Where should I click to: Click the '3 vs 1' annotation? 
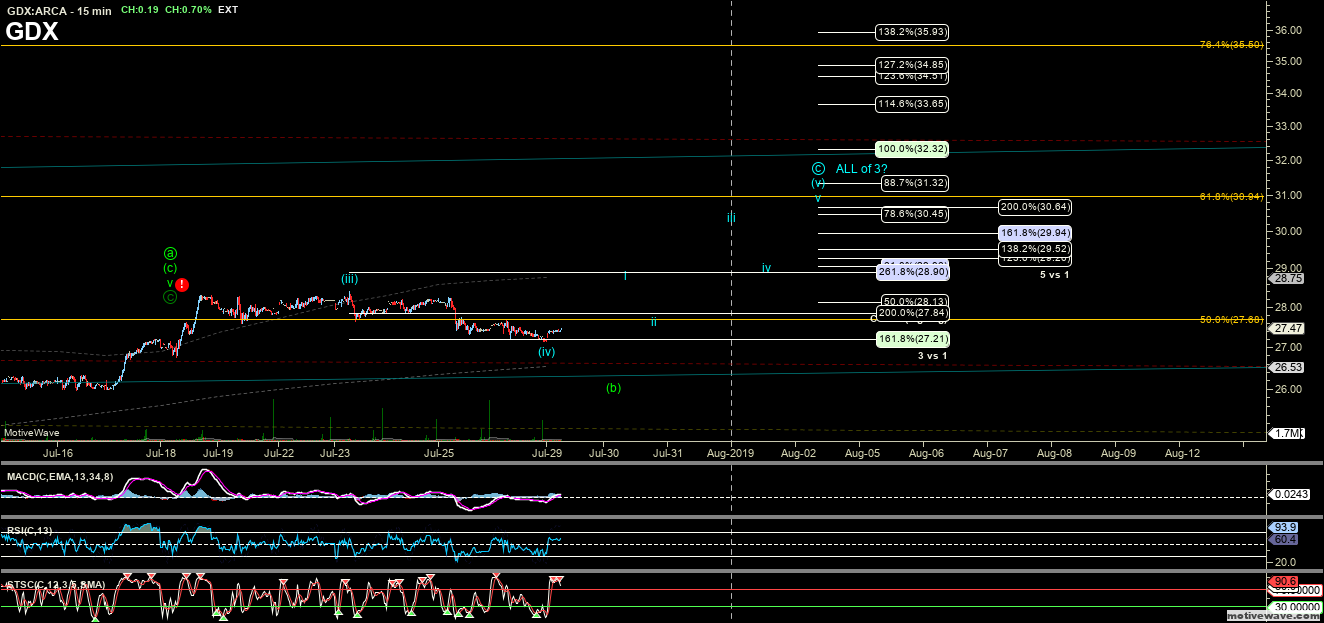pos(932,356)
